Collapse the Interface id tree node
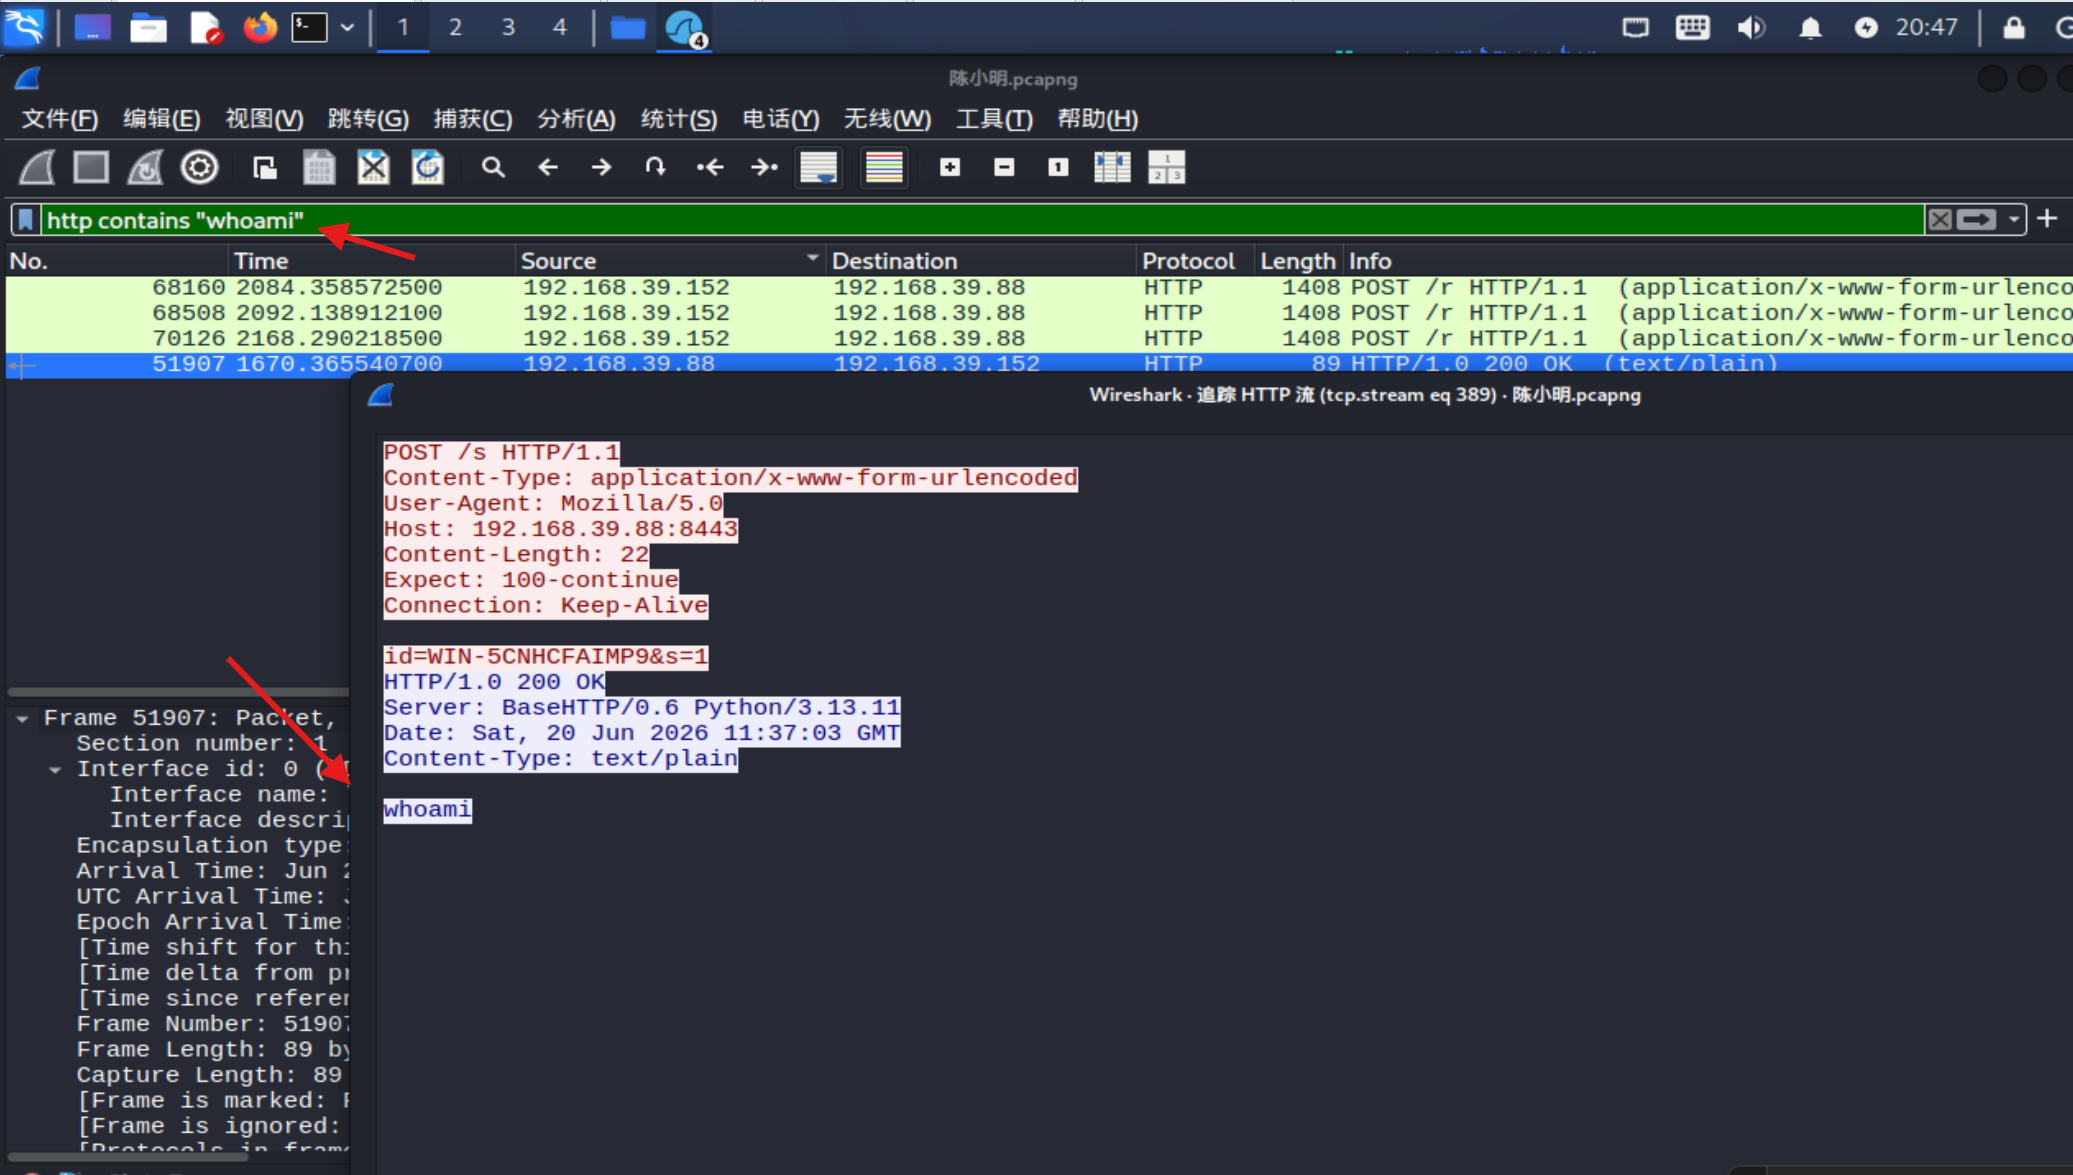 click(x=55, y=769)
